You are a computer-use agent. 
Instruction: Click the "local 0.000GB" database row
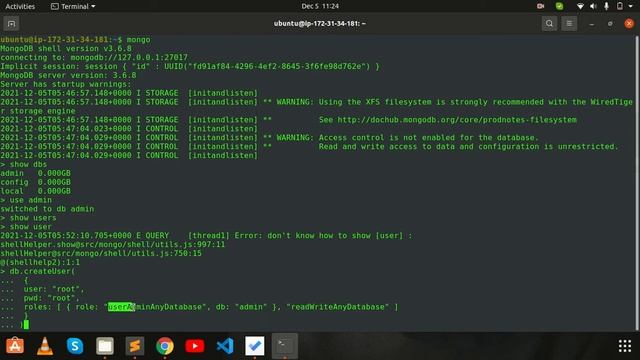coord(36,191)
